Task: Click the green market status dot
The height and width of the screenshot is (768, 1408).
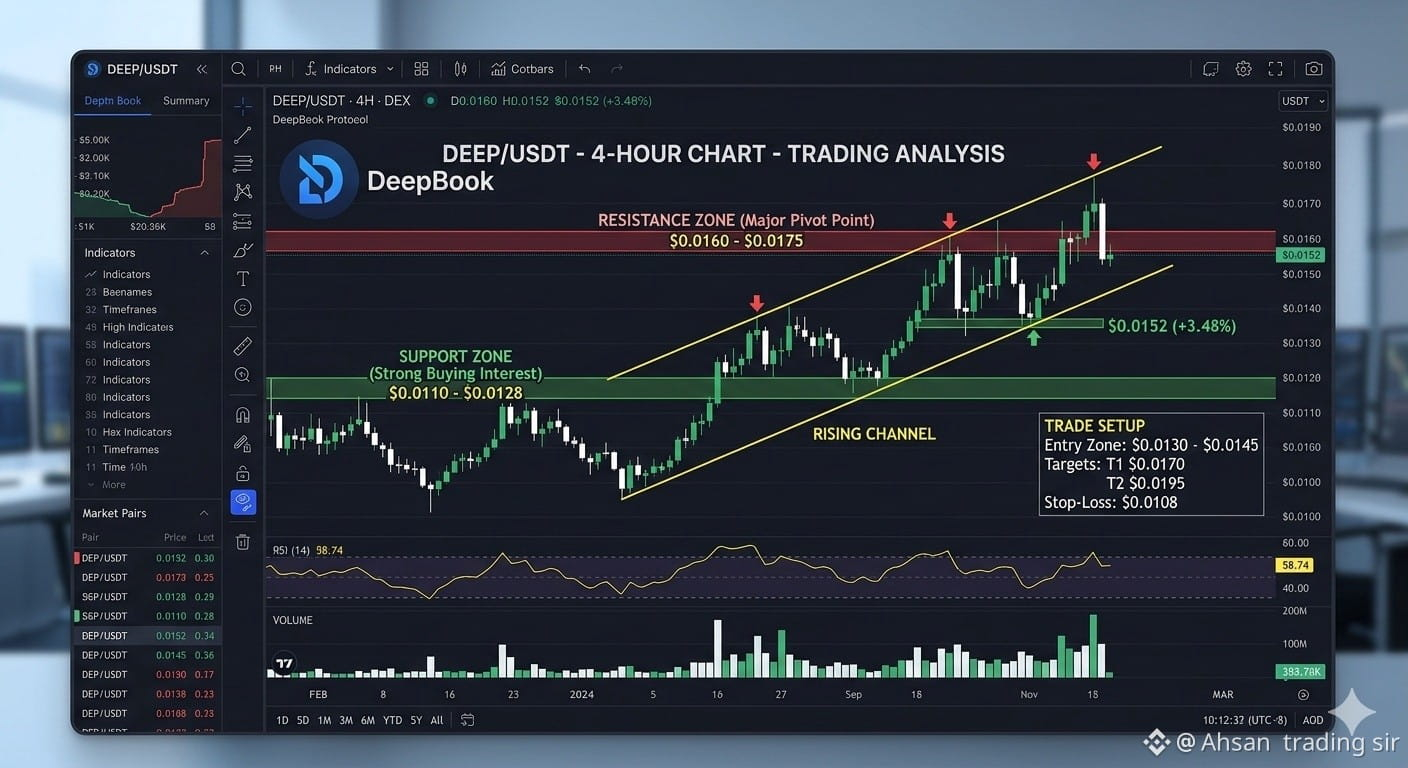Action: coord(431,100)
